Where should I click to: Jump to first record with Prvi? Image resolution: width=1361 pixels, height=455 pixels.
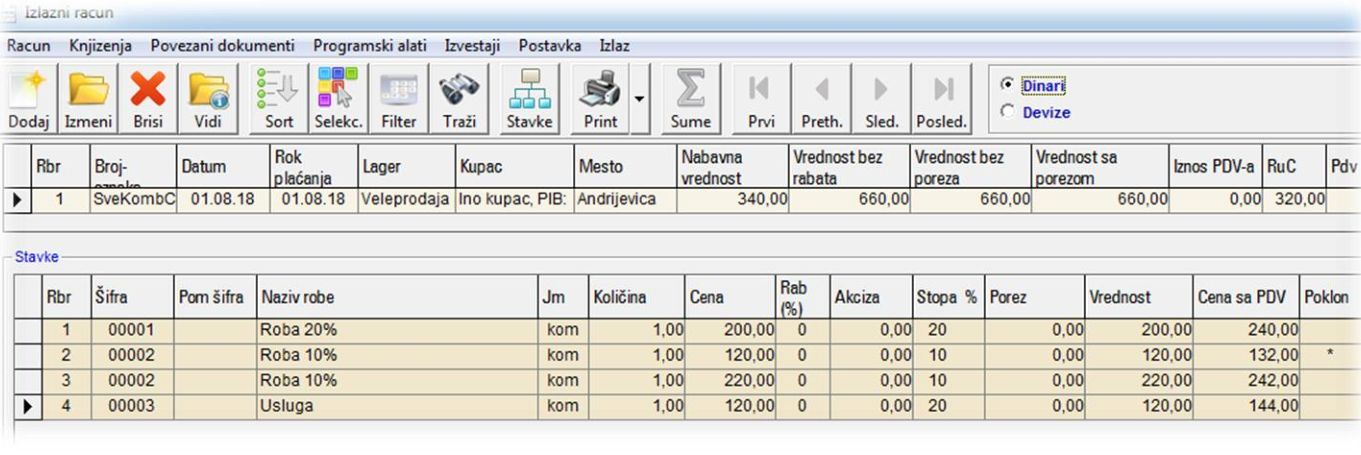click(x=760, y=98)
